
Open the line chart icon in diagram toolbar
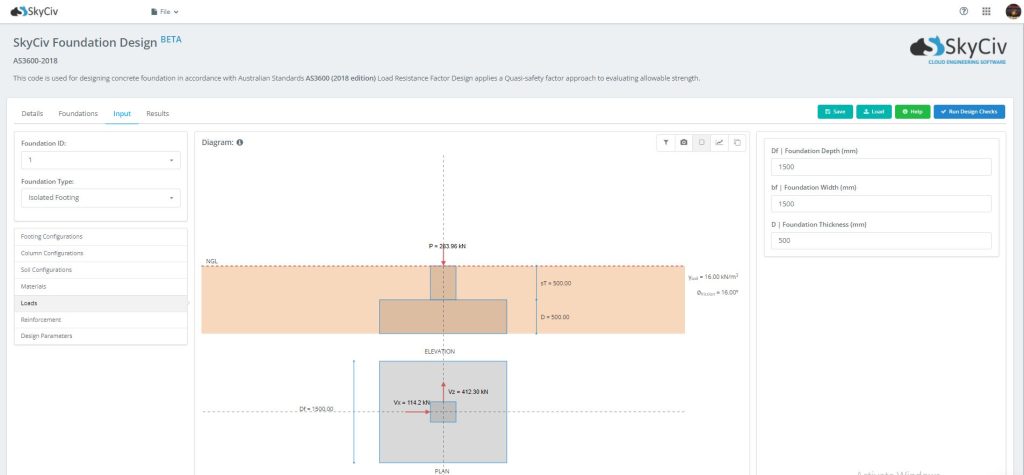pyautogui.click(x=719, y=142)
